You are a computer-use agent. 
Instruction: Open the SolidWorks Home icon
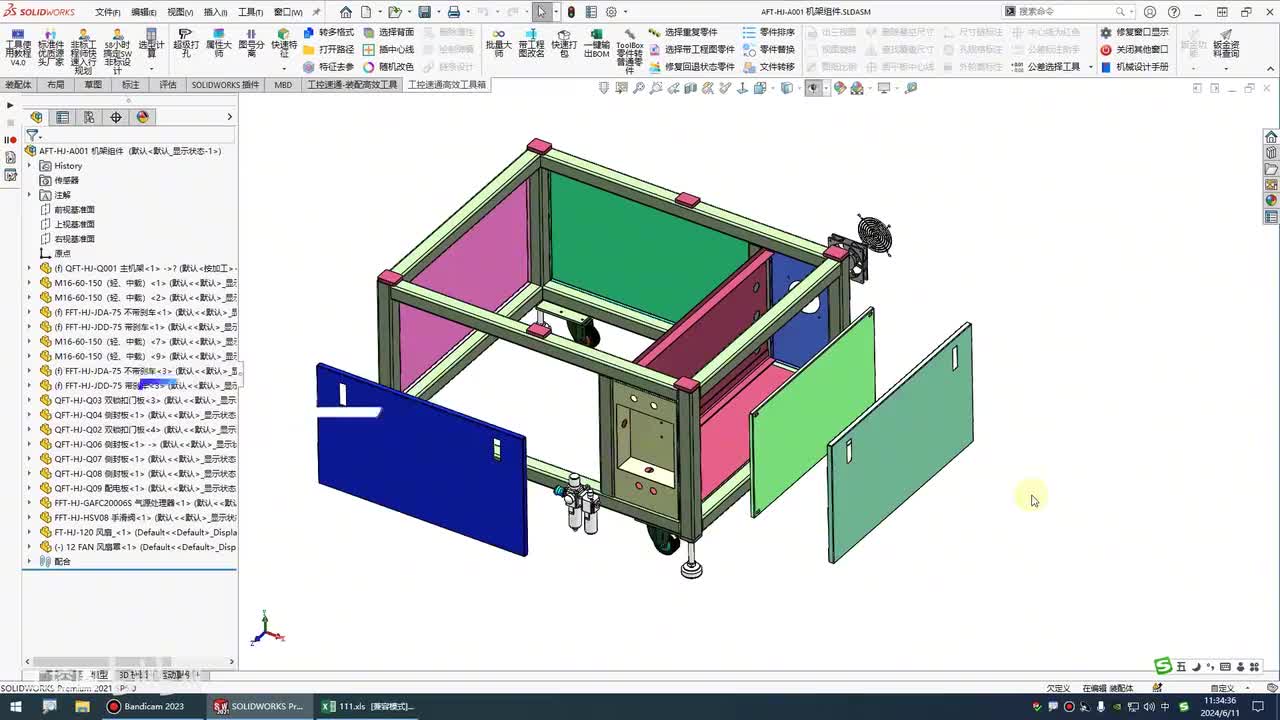click(x=346, y=12)
